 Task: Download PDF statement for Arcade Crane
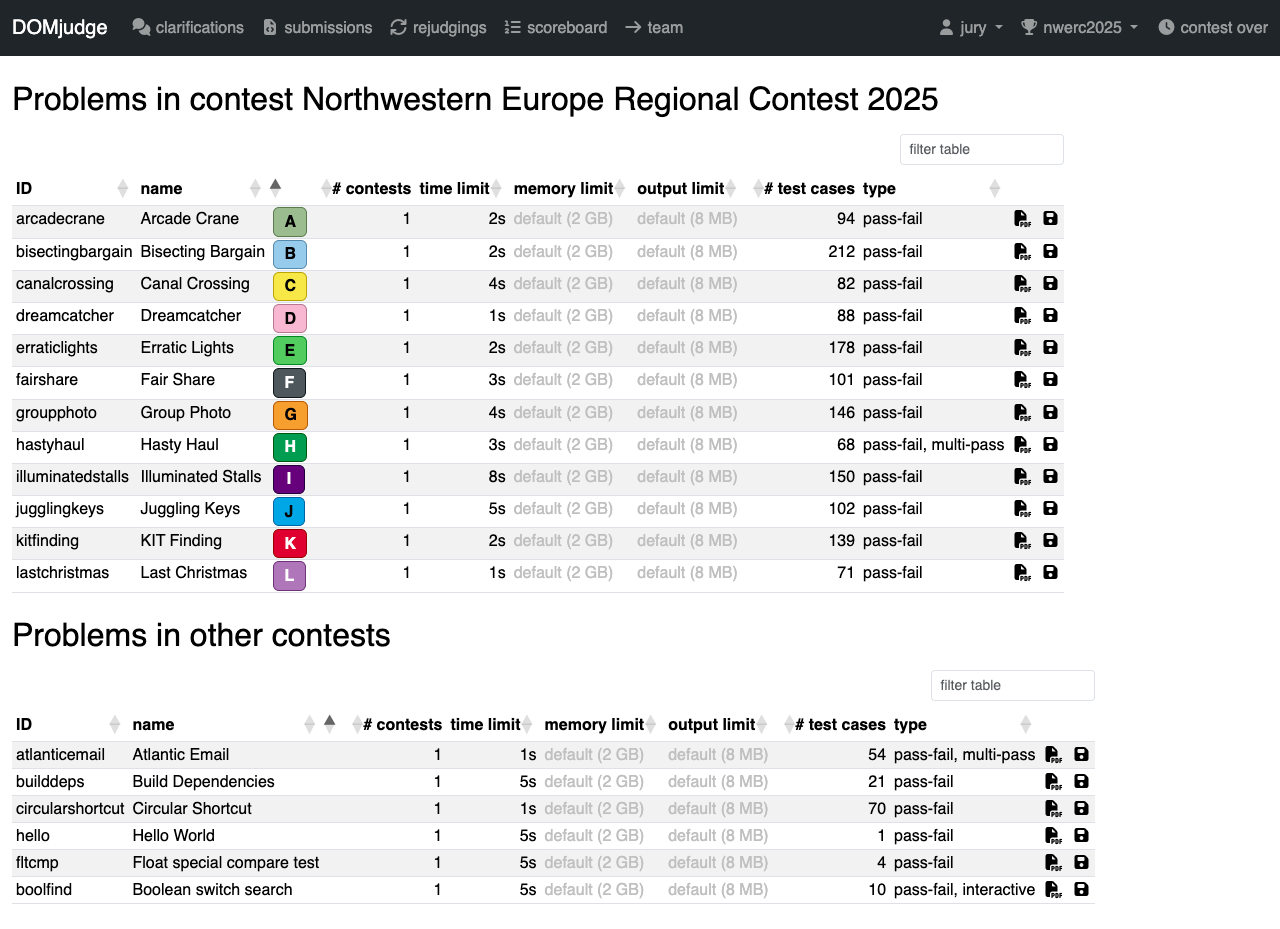click(x=1022, y=219)
